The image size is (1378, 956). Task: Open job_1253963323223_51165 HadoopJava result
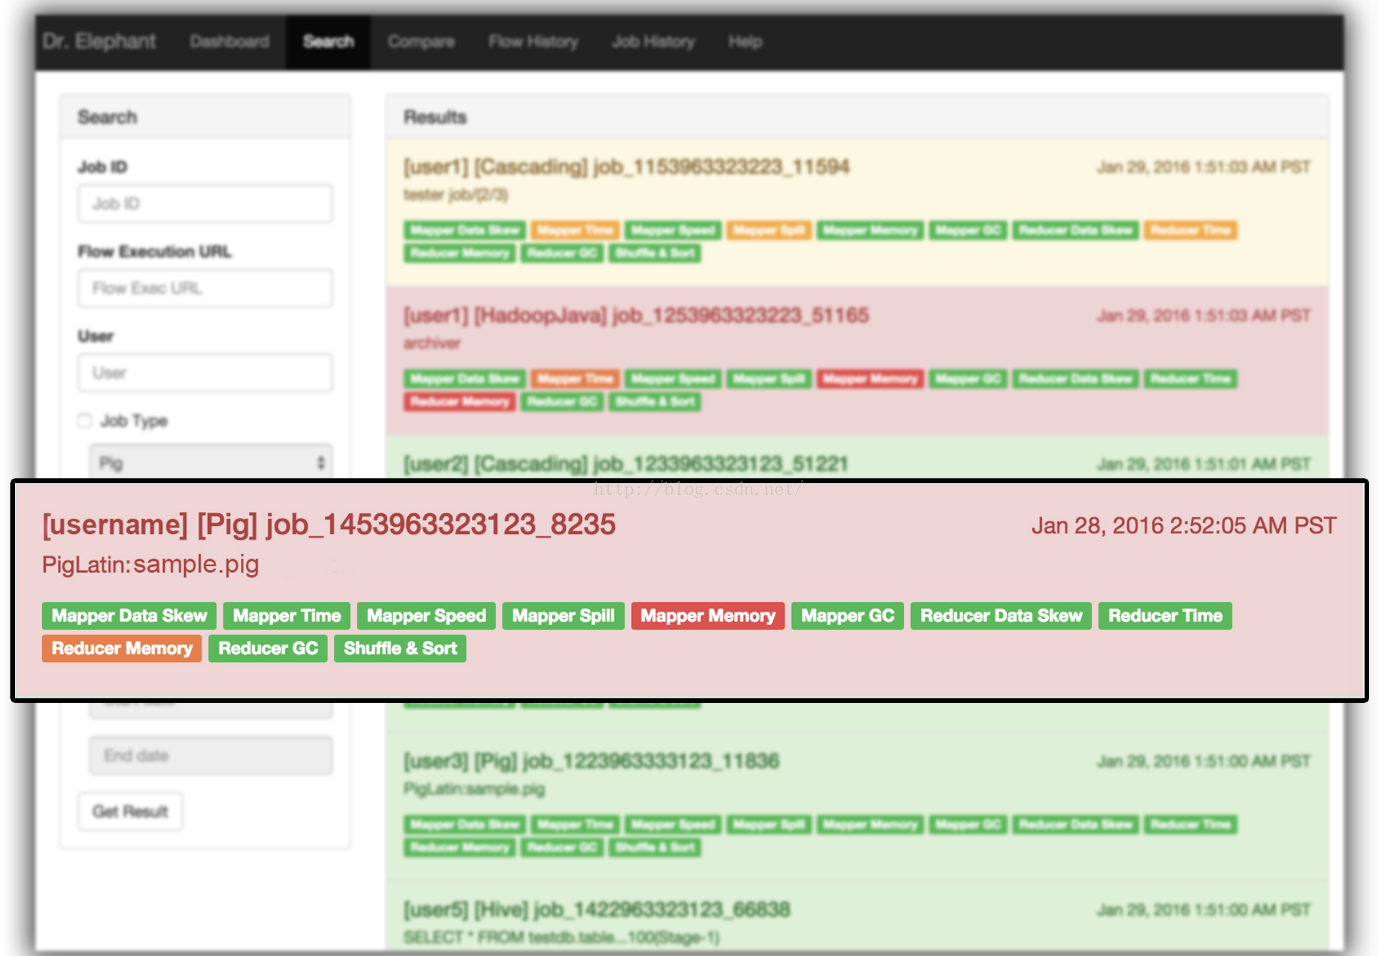[636, 316]
